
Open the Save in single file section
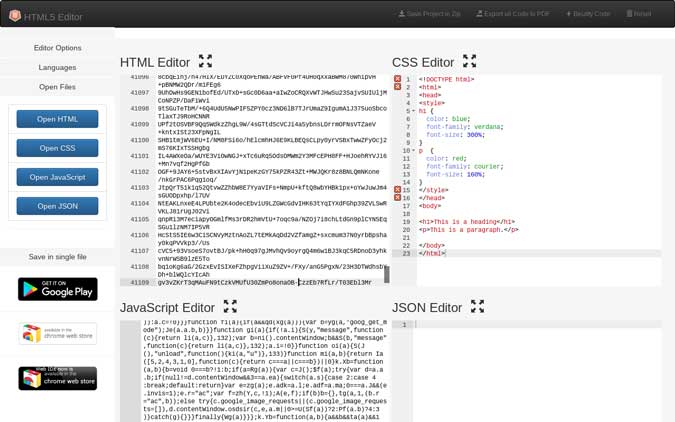(x=58, y=257)
